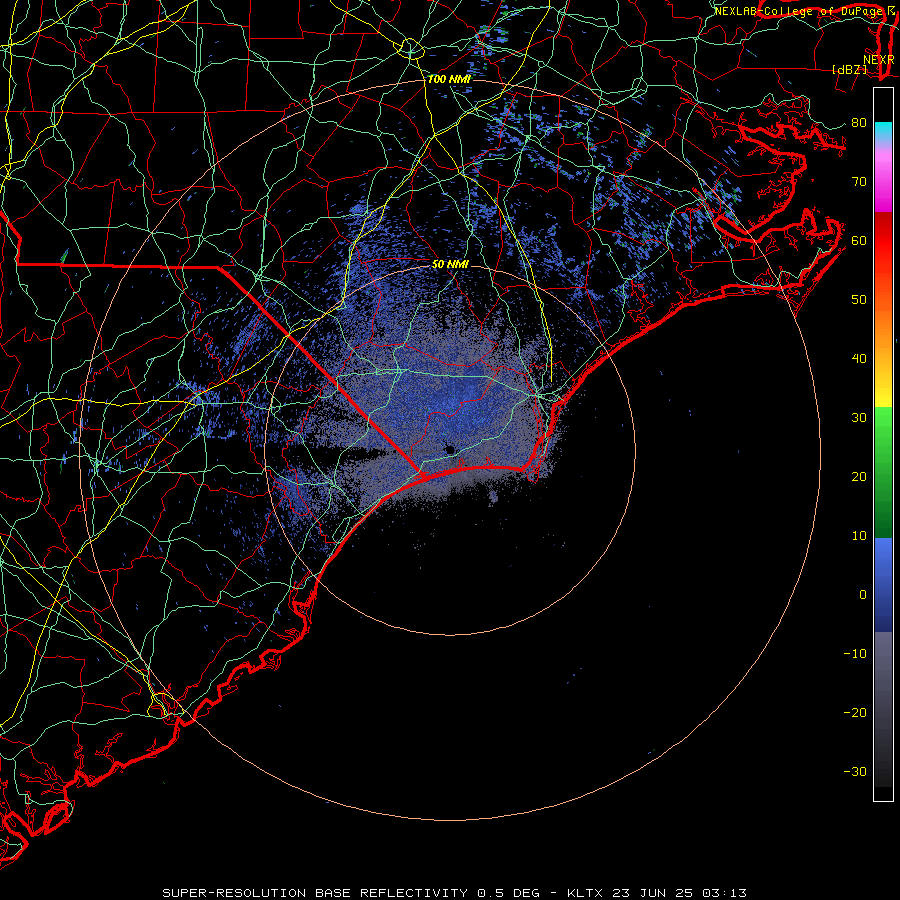Click the NEXR label above the dBZ unit
Screen dimensions: 900x900
coord(879,60)
